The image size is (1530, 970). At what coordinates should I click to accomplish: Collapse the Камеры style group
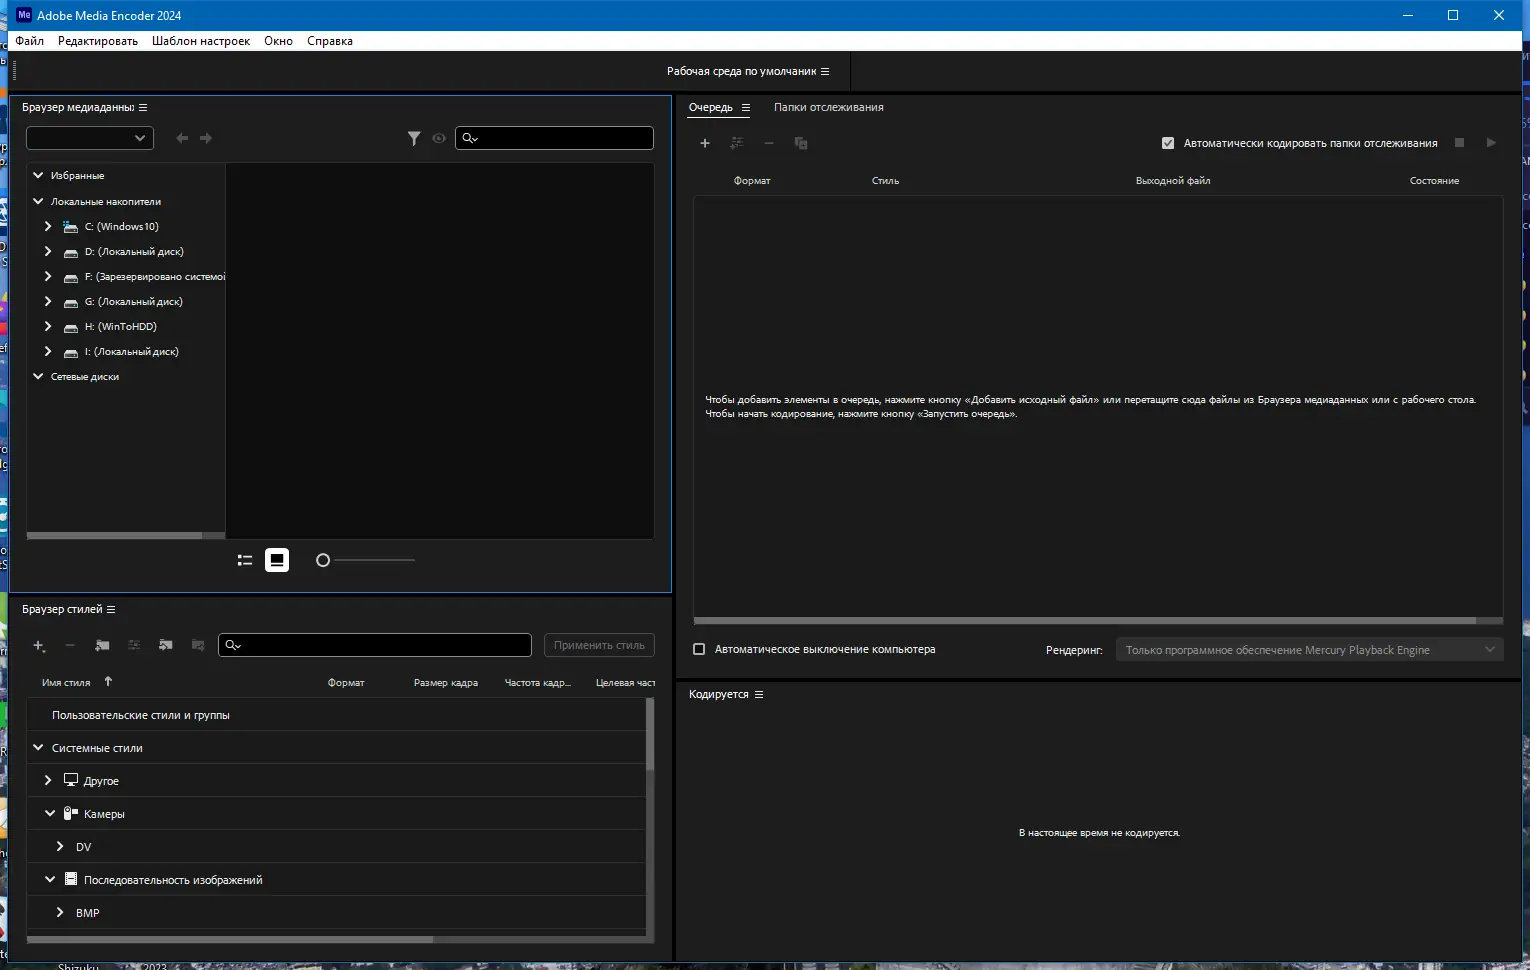pos(50,813)
